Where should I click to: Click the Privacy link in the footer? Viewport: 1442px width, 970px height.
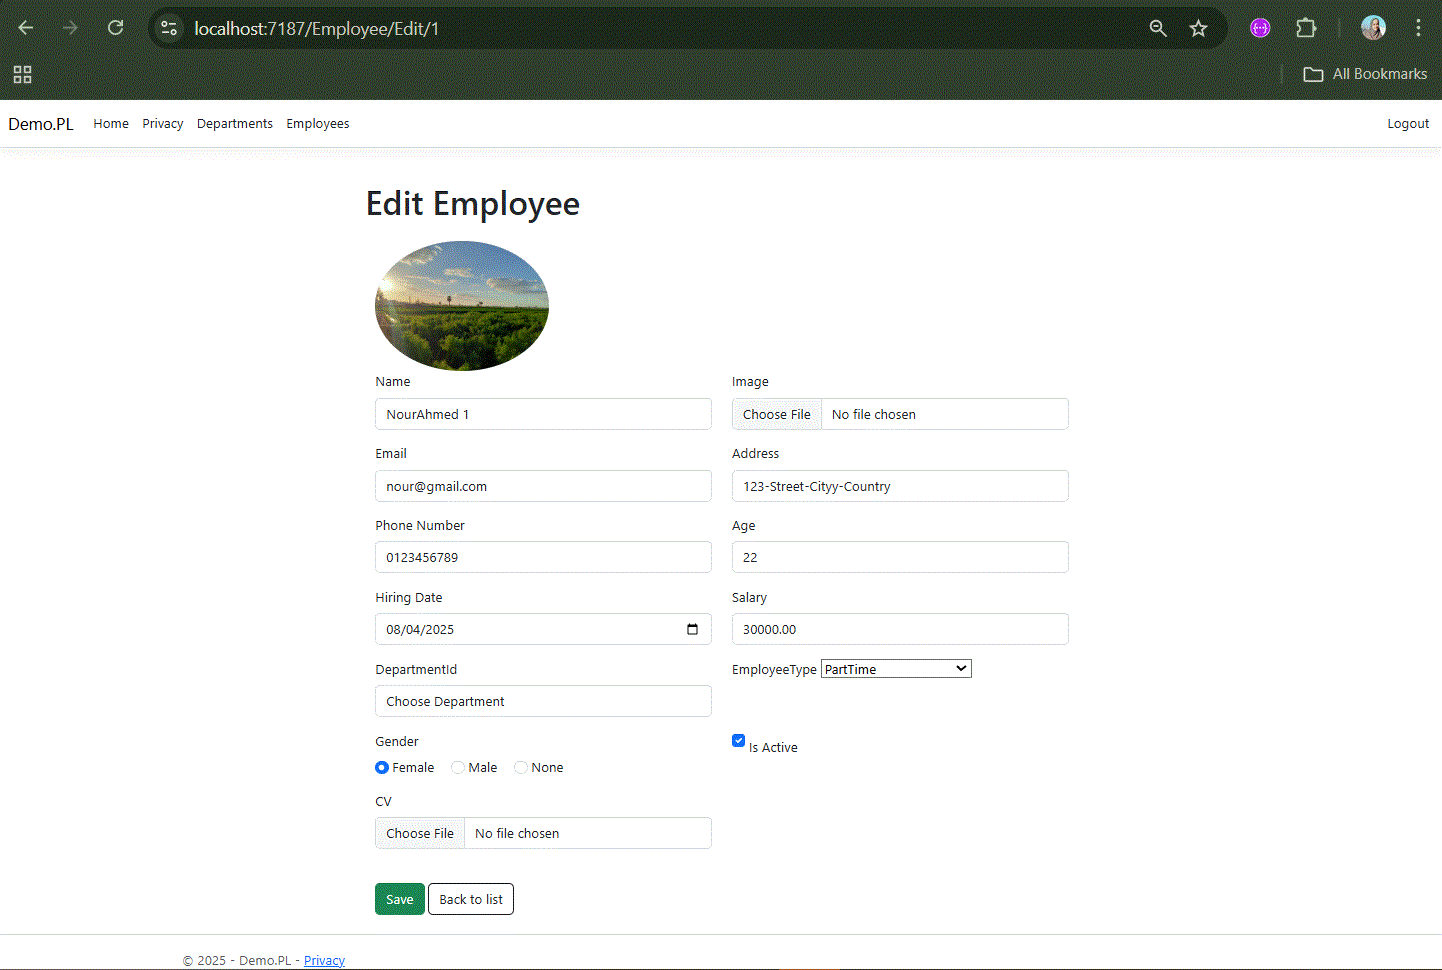coord(324,960)
